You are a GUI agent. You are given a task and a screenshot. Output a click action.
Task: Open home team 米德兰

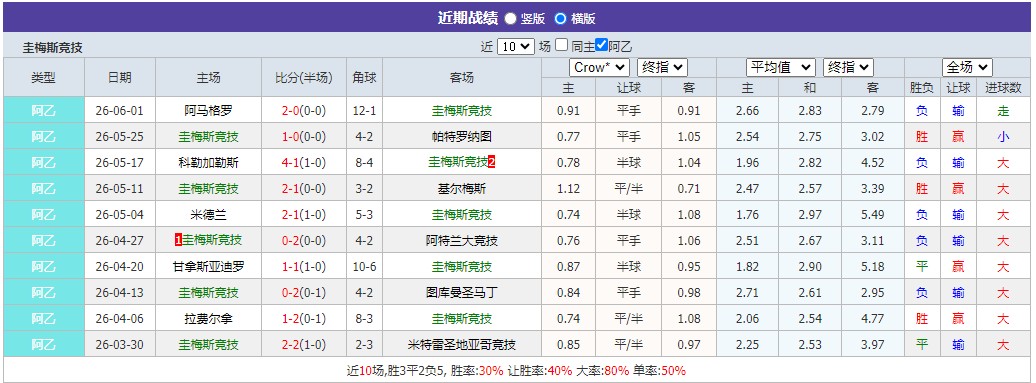(x=208, y=215)
